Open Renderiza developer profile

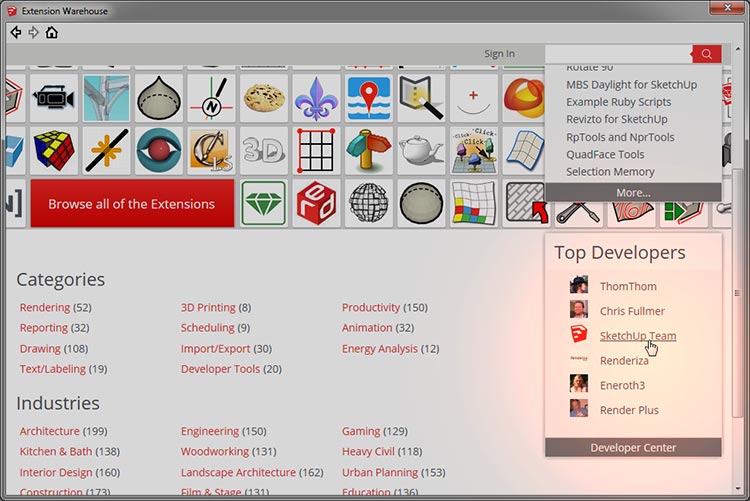[624, 361]
